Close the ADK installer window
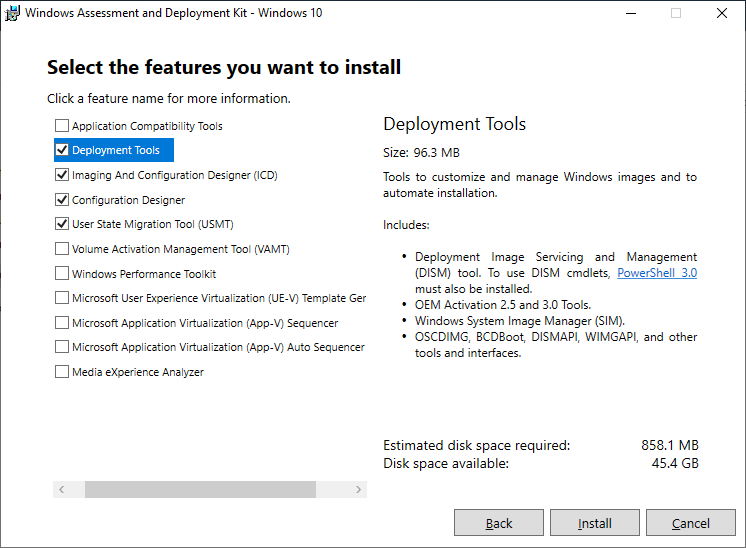The width and height of the screenshot is (746, 548). pyautogui.click(x=722, y=13)
